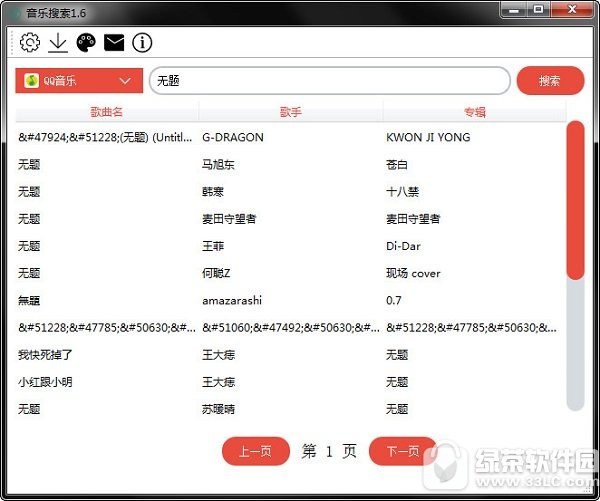This screenshot has width=600, height=501.
Task: Select the singer cell starting &#51060;&#47492;
Action: coord(291,328)
